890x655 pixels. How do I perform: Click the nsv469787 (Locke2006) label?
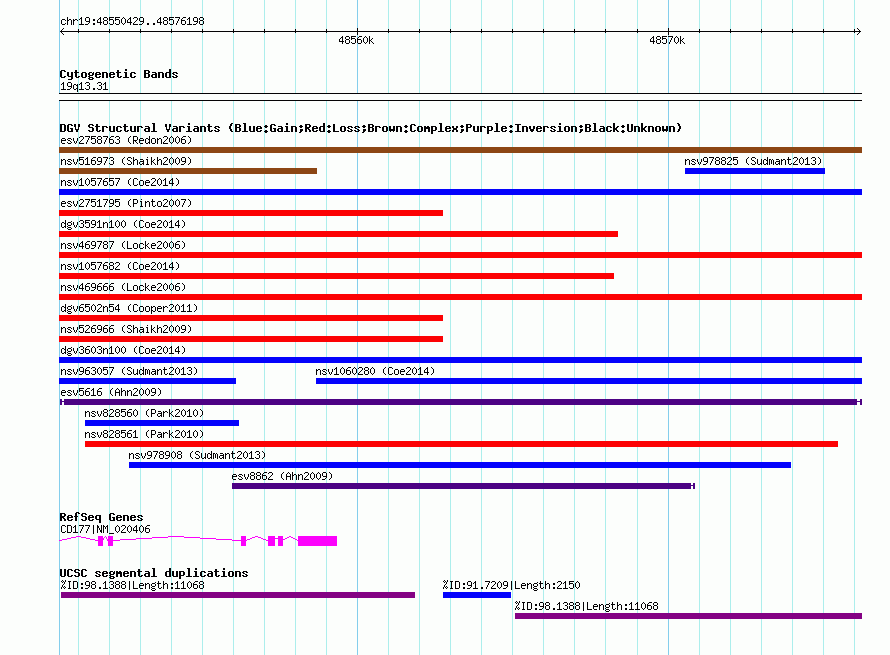pyautogui.click(x=123, y=245)
